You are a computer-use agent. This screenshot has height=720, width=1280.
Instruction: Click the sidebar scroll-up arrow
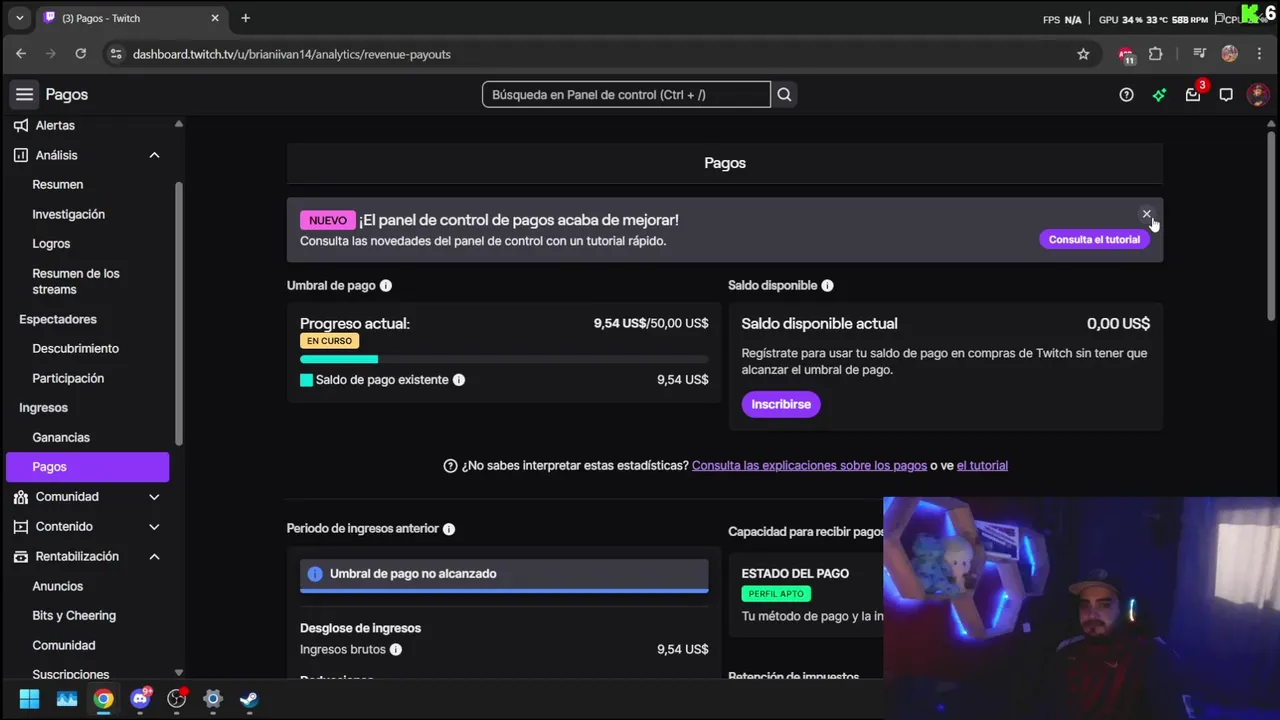pyautogui.click(x=179, y=124)
